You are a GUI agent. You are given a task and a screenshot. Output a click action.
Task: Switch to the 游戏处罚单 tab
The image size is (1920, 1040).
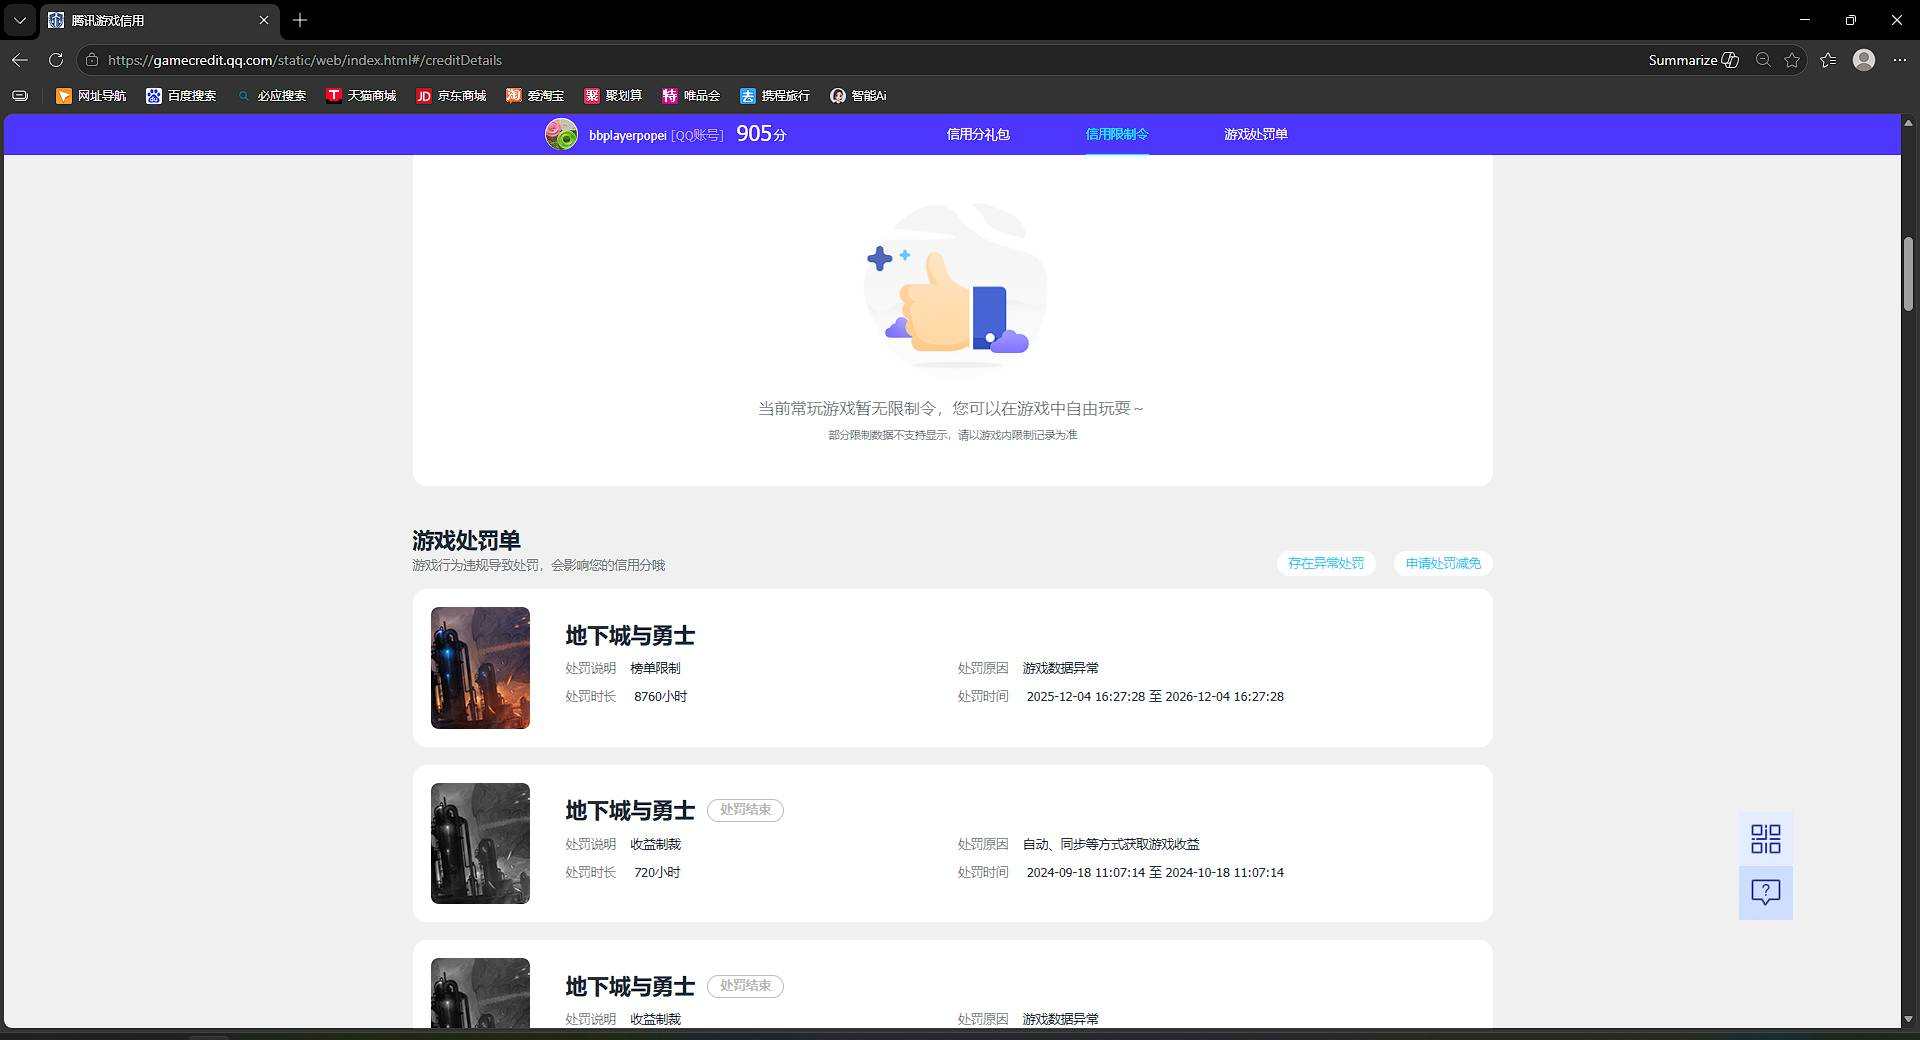tap(1256, 134)
